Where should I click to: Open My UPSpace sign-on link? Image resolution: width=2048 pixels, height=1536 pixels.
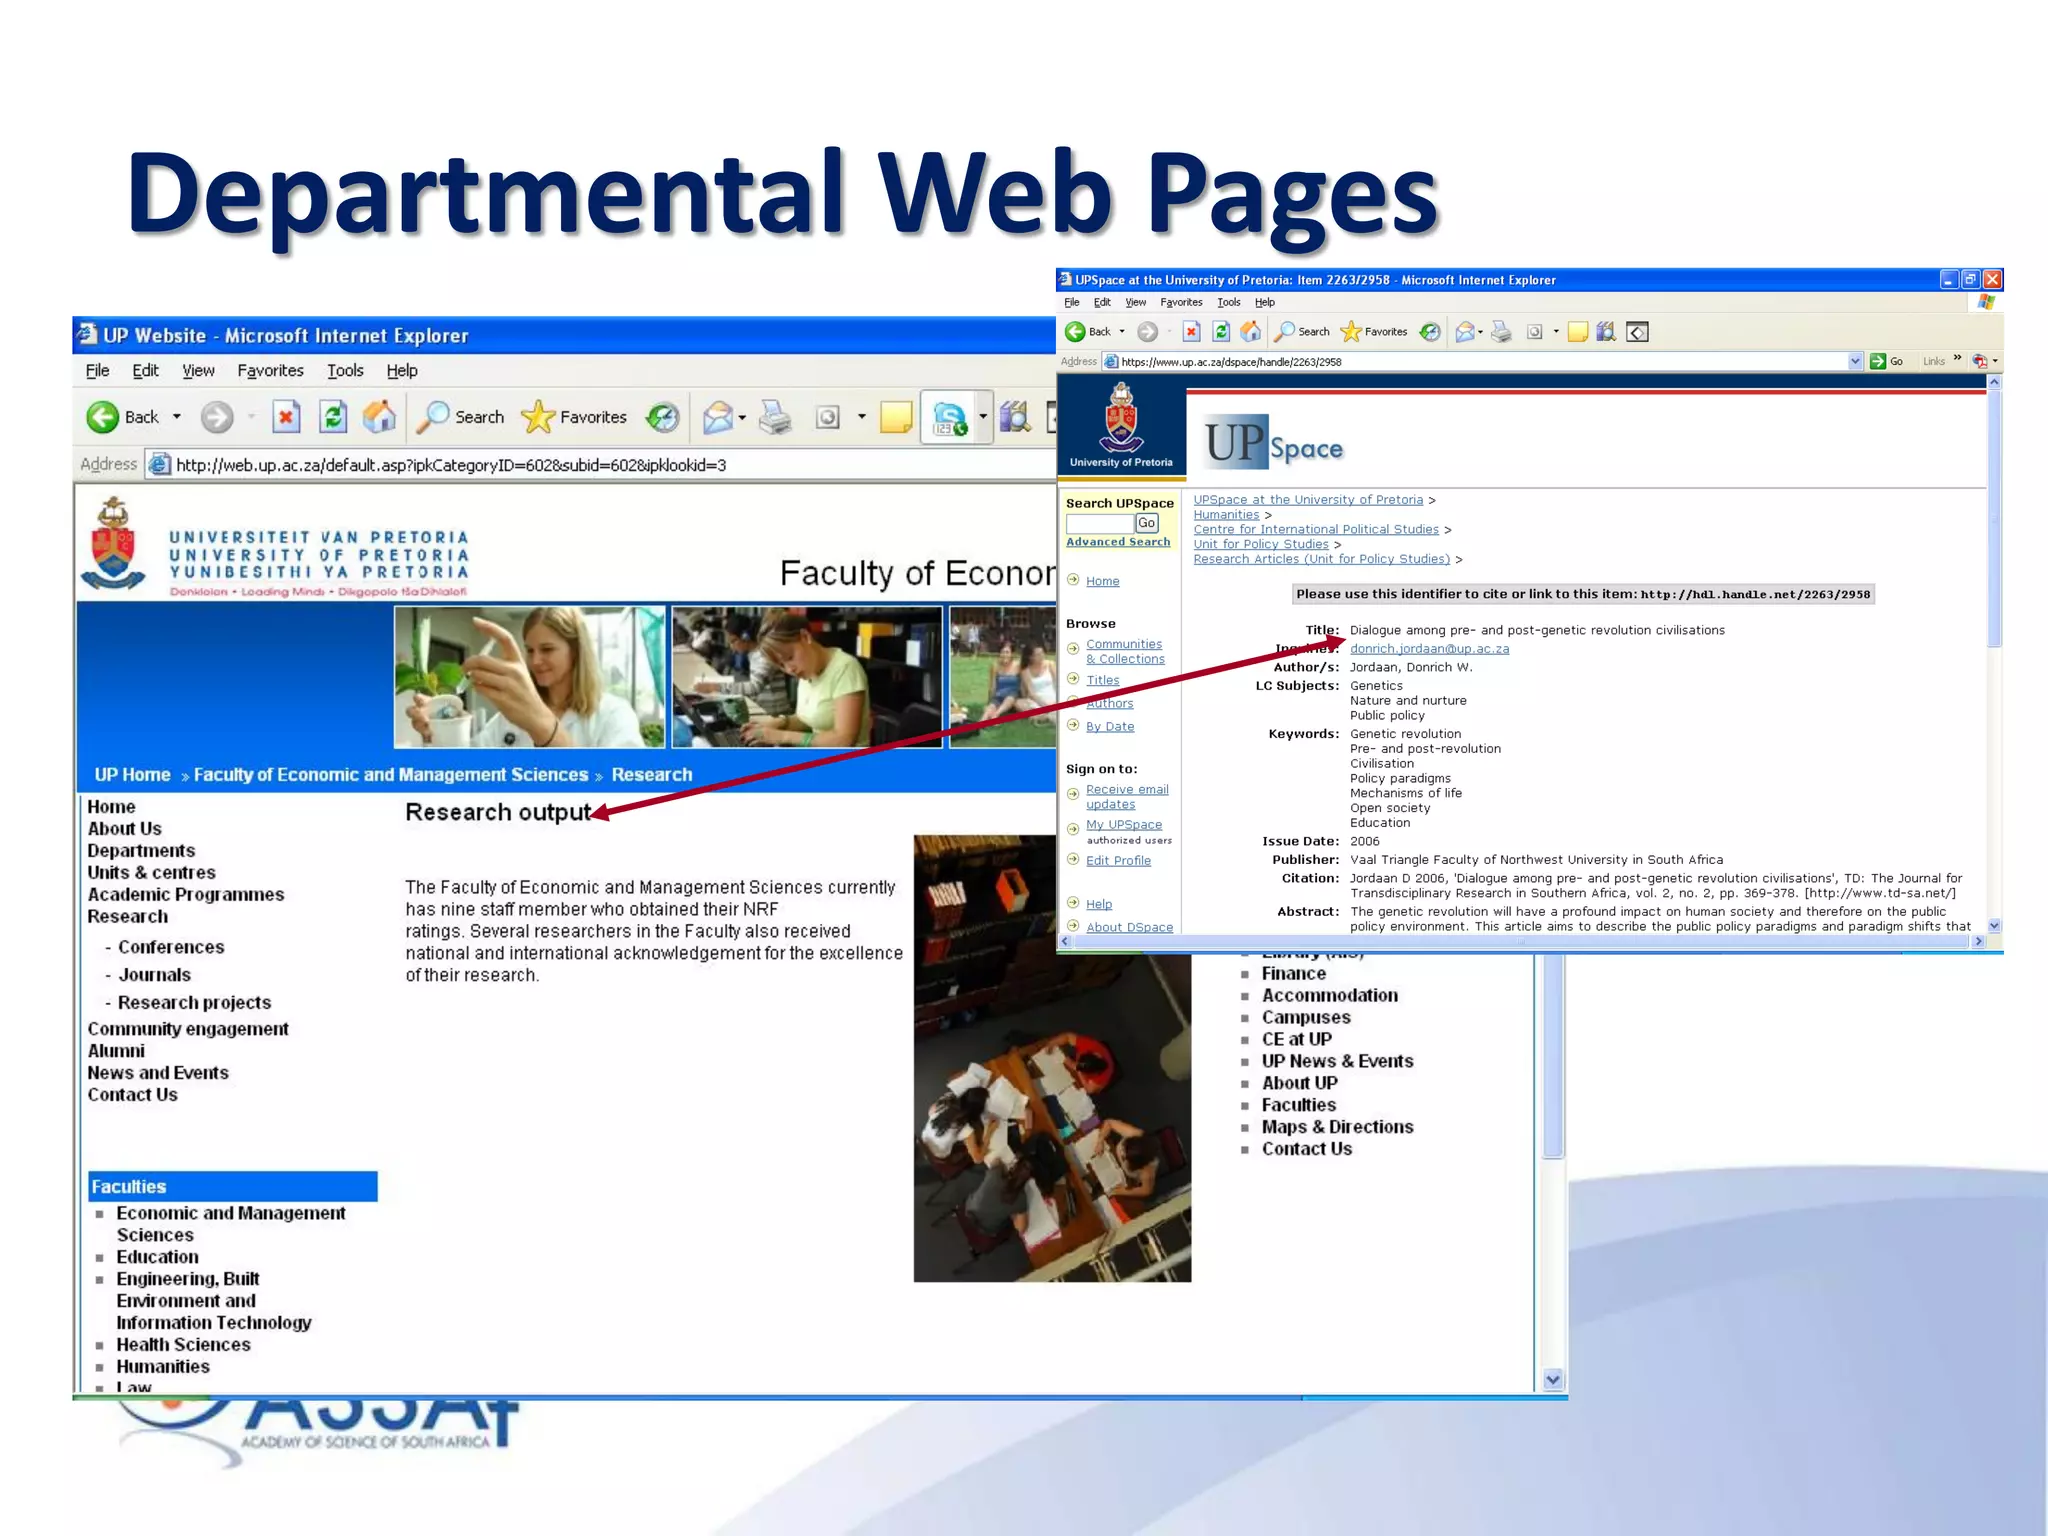[x=1124, y=825]
